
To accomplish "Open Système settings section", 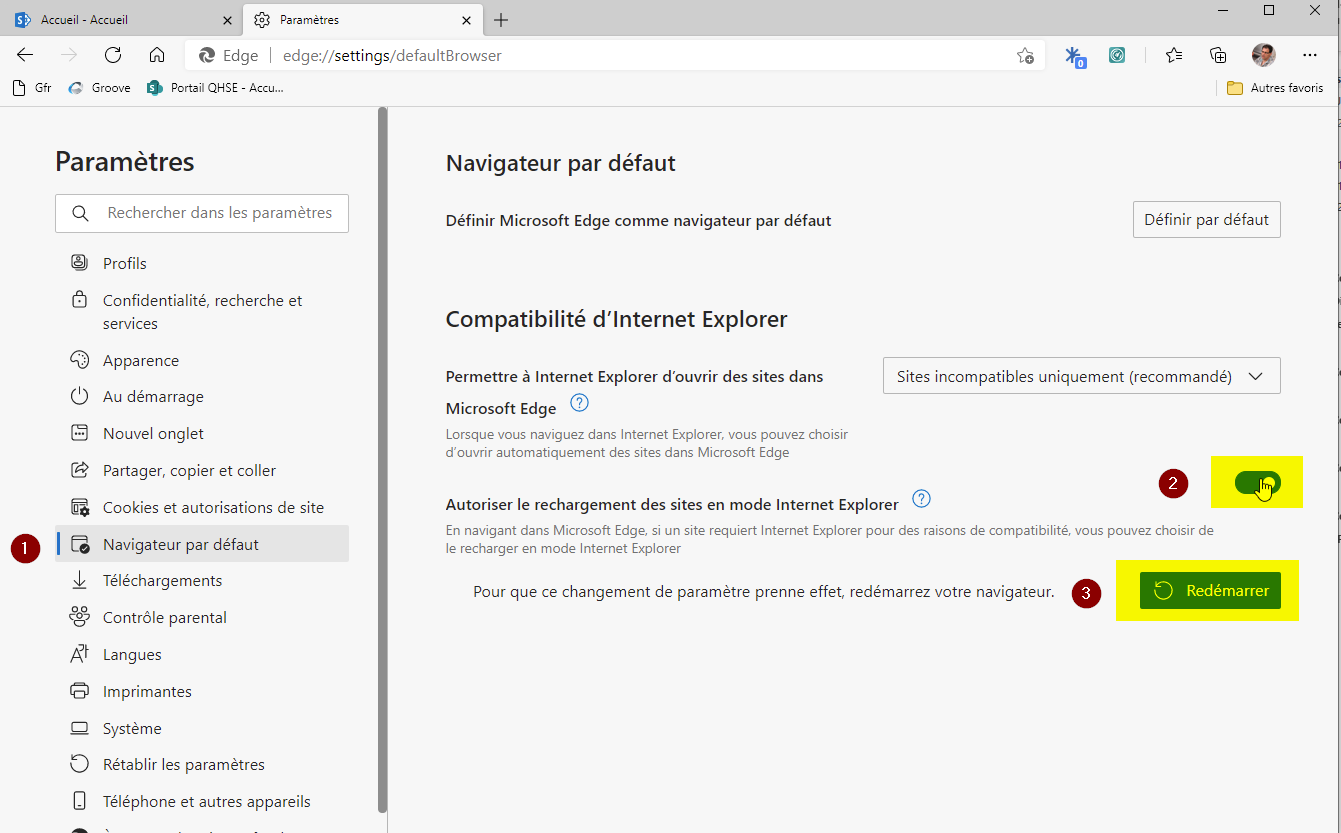I will (x=202, y=728).
